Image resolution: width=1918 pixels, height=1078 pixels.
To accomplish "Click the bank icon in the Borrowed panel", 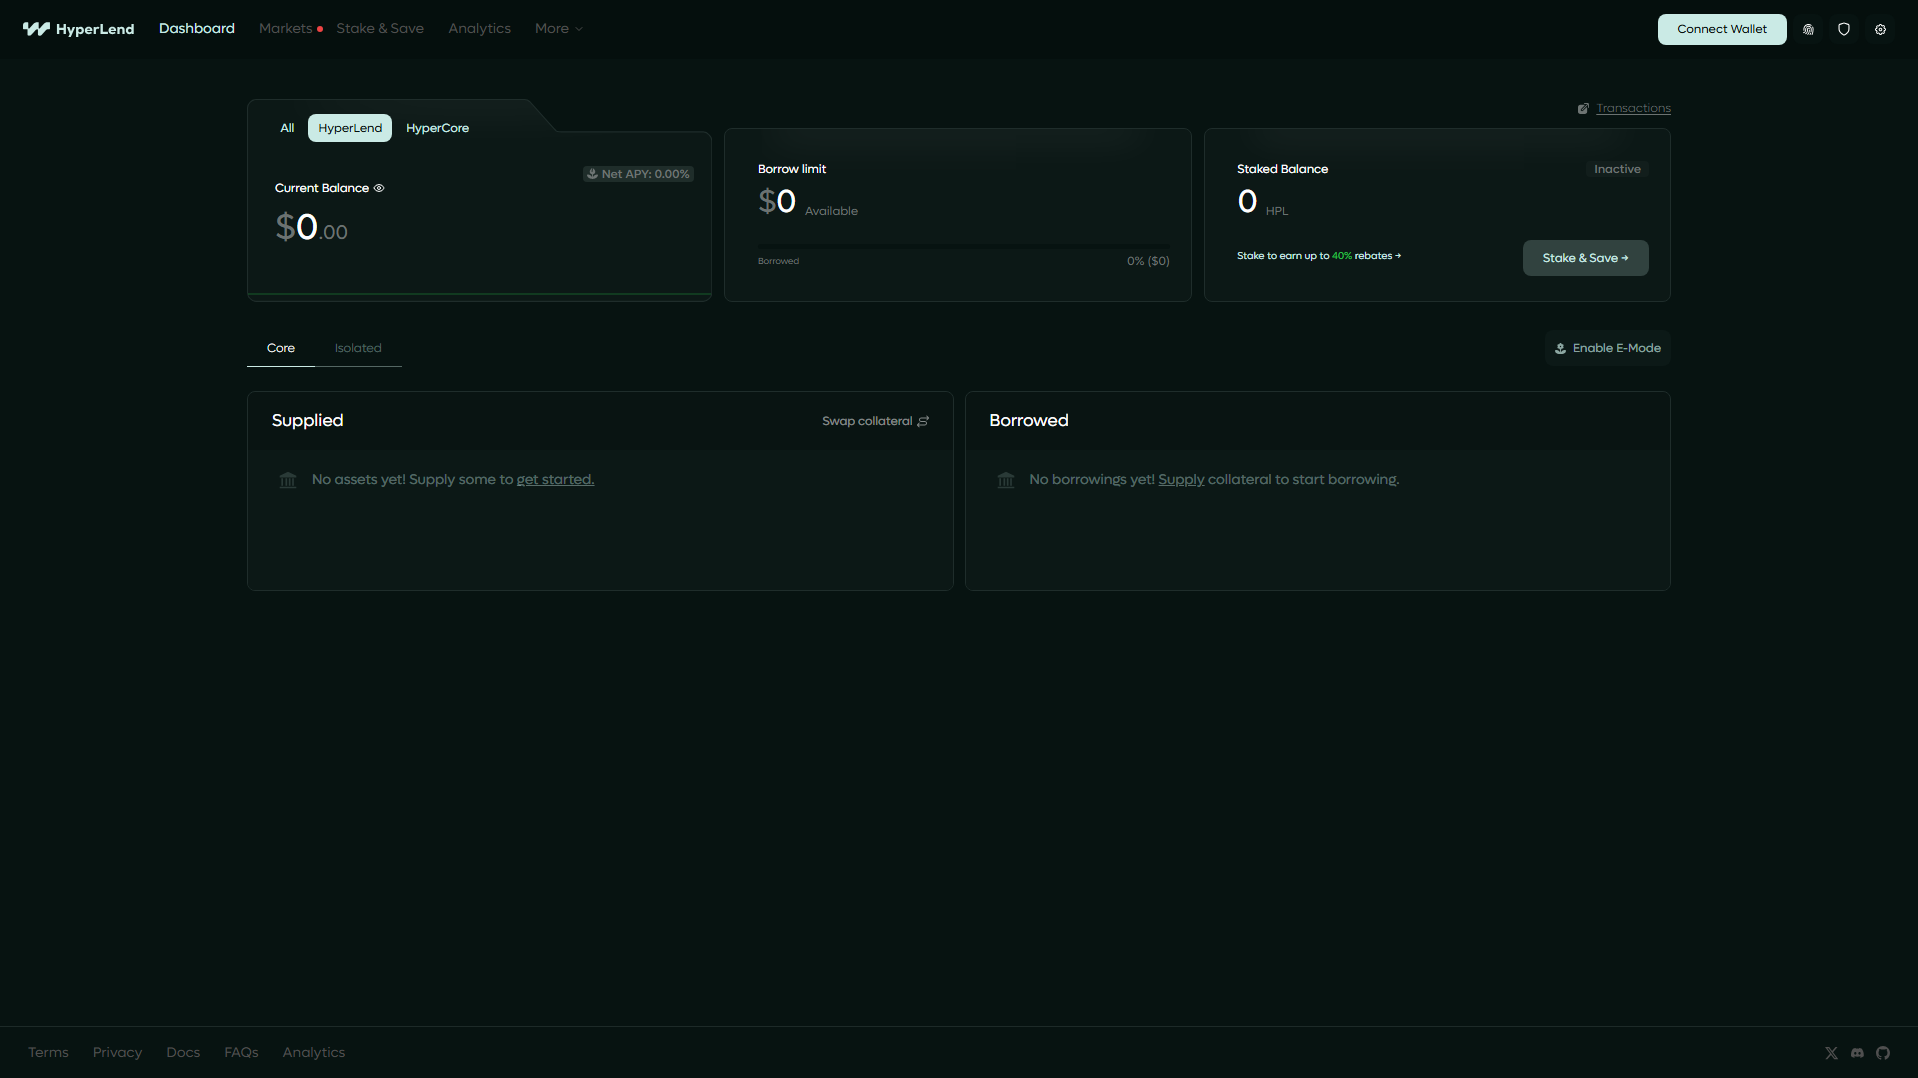I will pos(1006,480).
